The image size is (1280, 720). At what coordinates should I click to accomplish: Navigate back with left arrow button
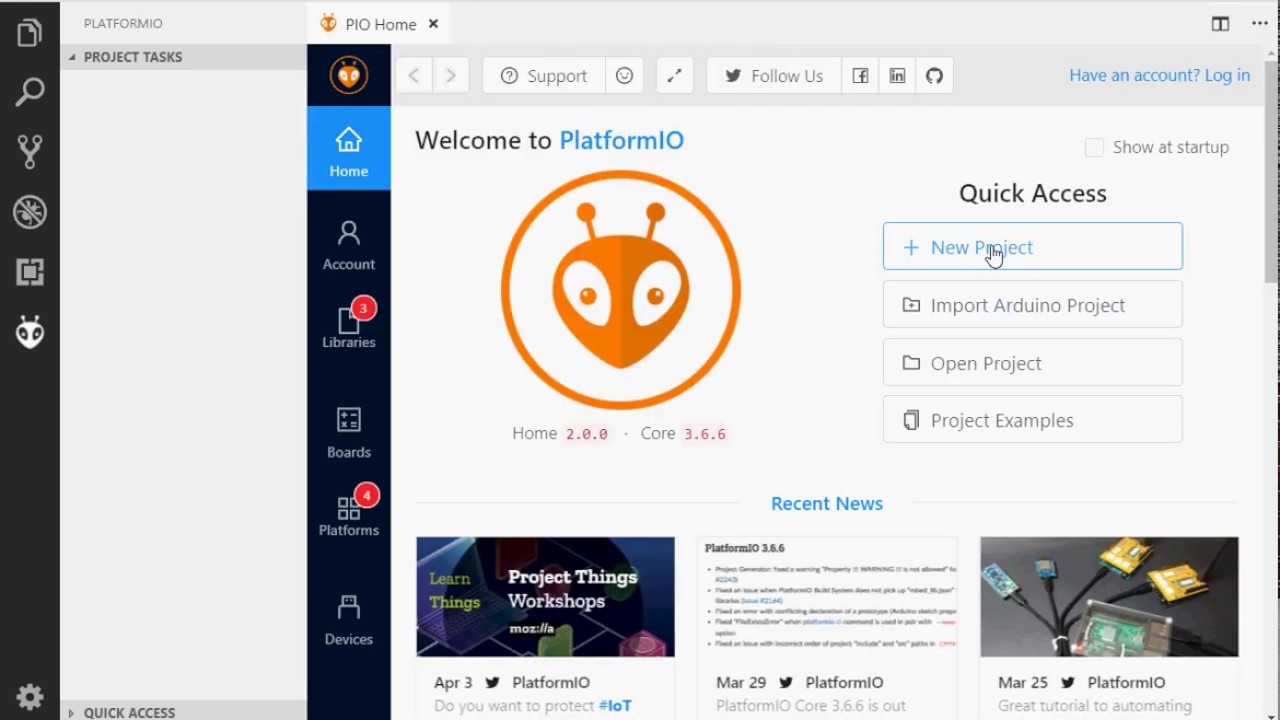414,76
